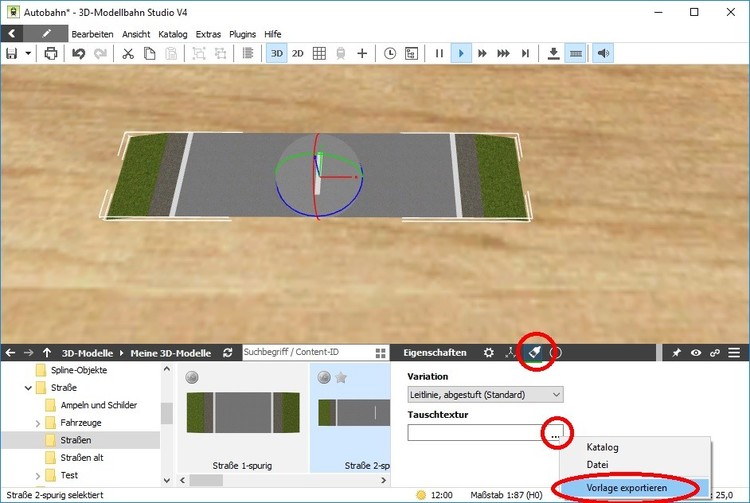
Task: Expand the Test folder
Action: 38,476
